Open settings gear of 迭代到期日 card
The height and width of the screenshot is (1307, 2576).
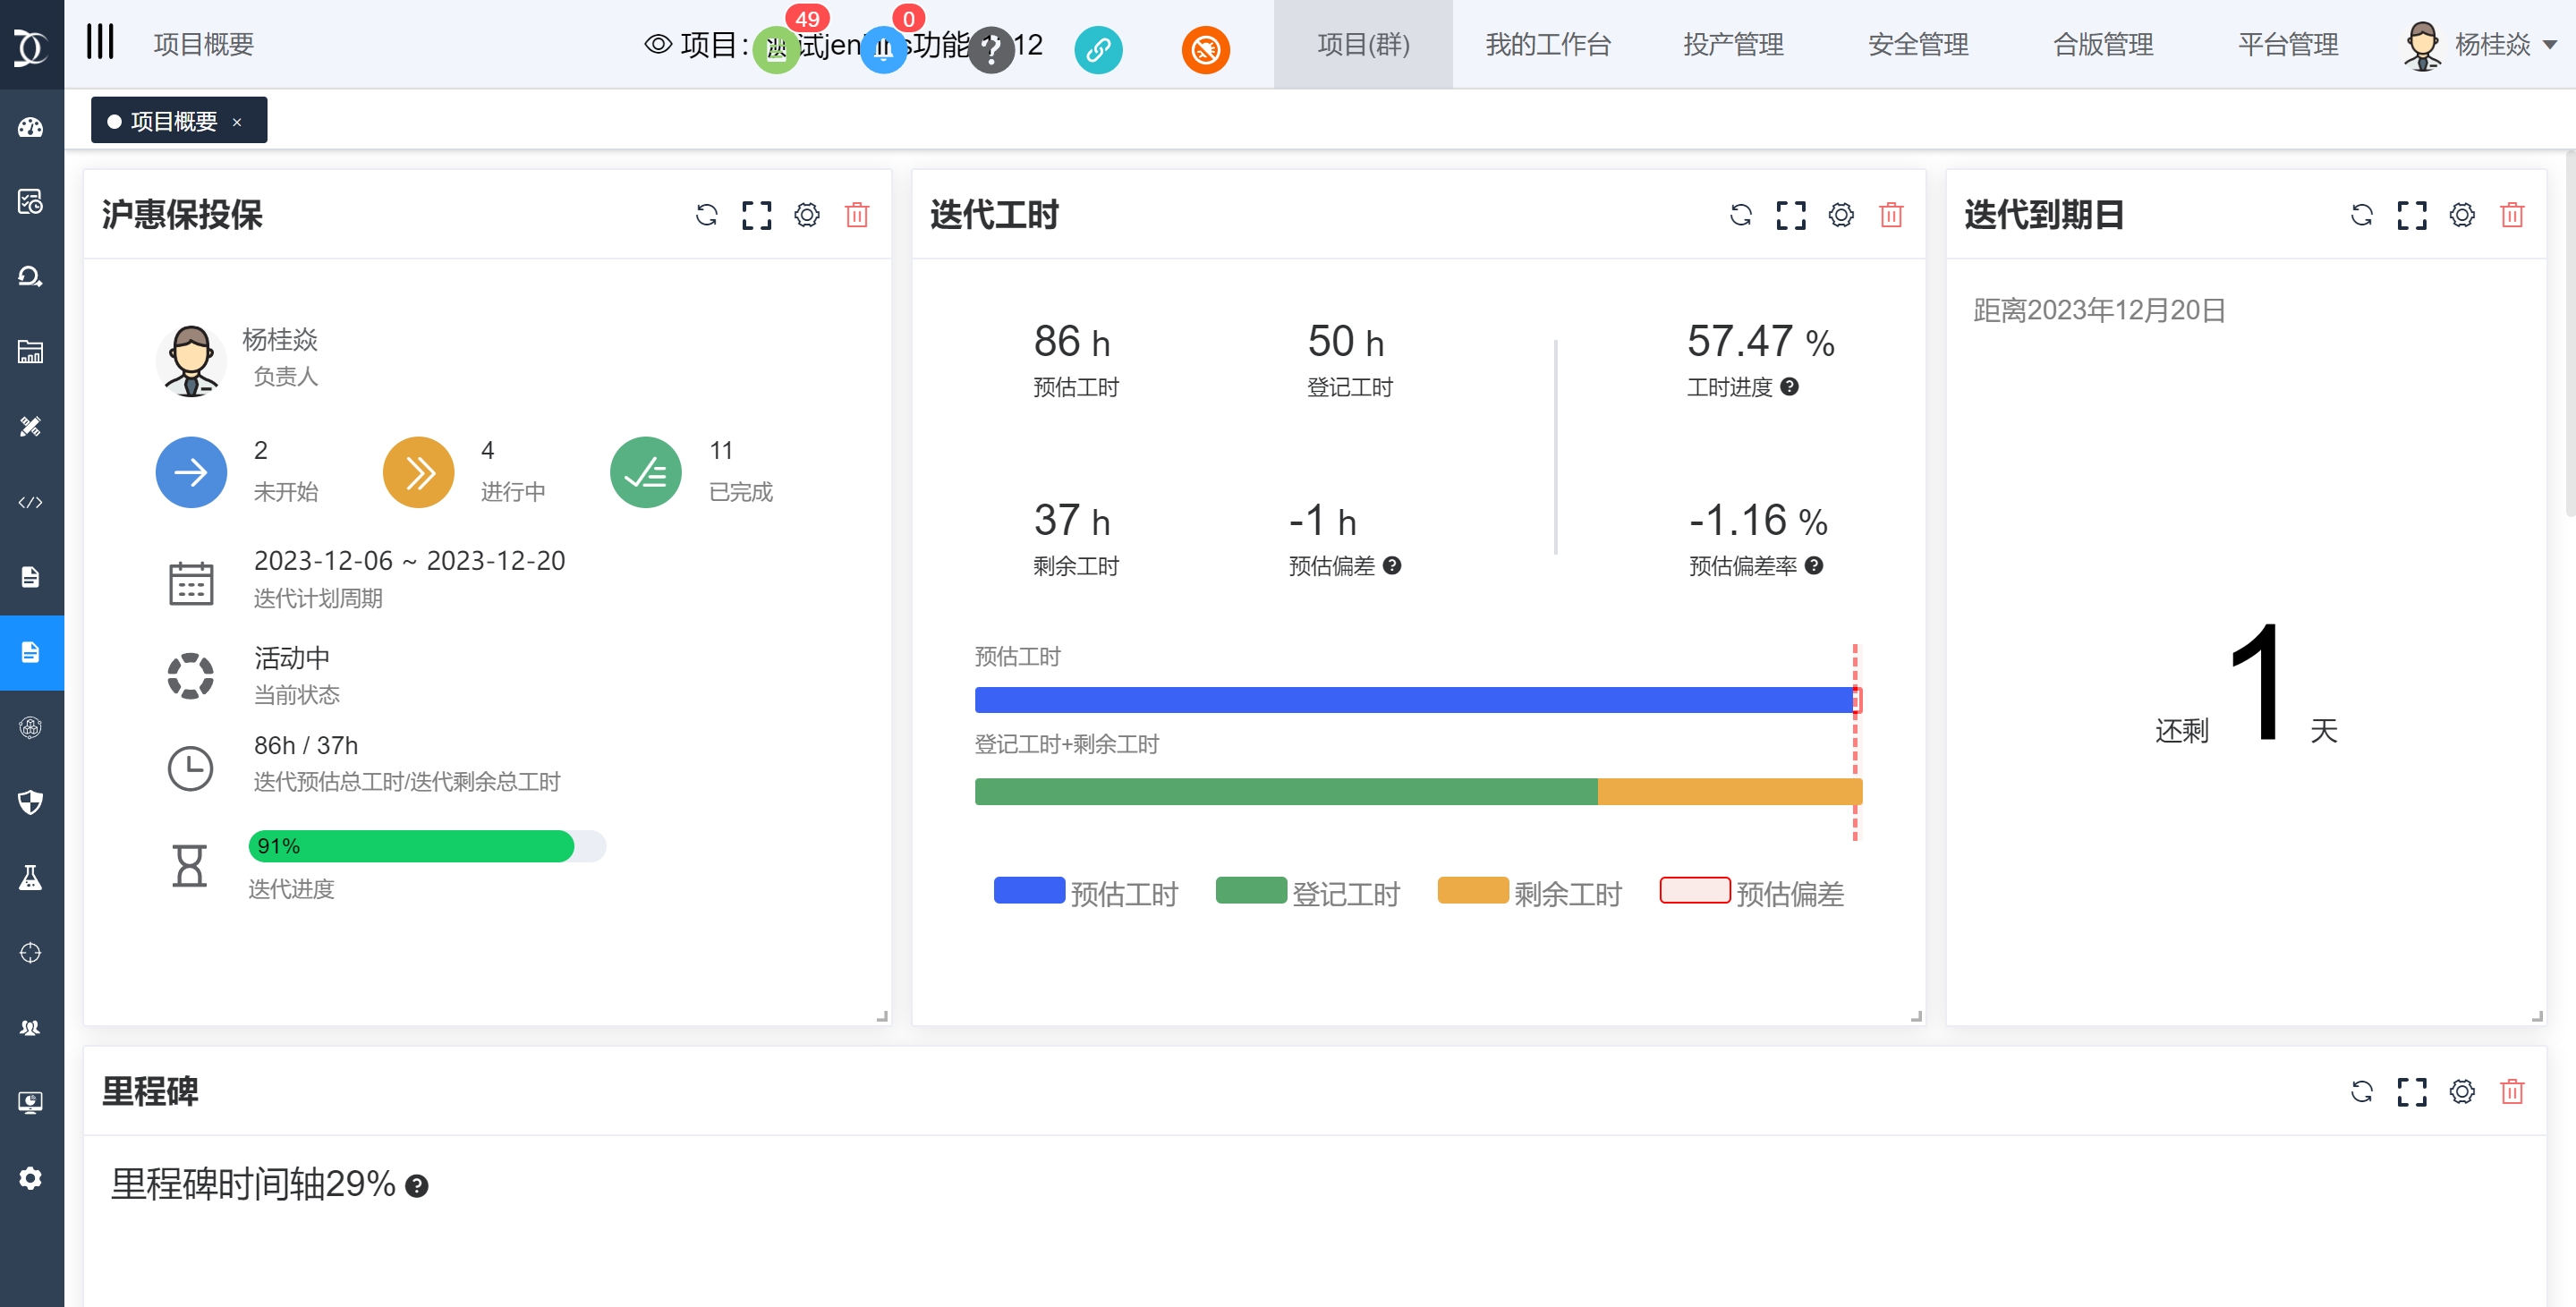tap(2461, 215)
